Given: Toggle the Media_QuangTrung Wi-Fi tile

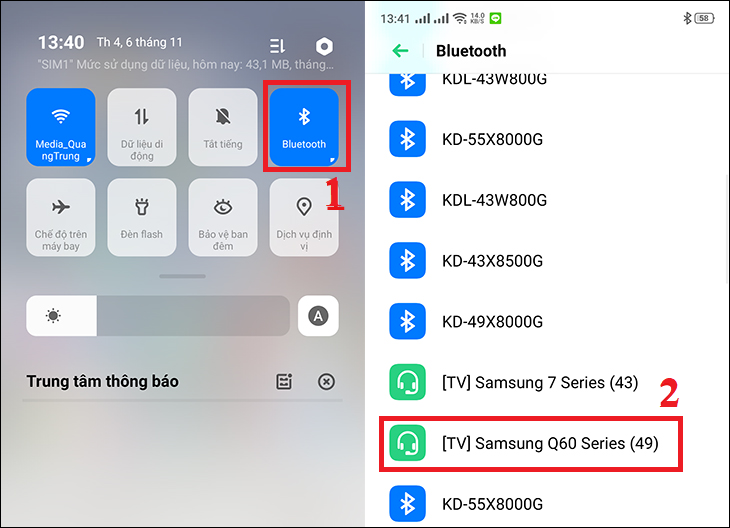Looking at the screenshot, I should tap(61, 127).
